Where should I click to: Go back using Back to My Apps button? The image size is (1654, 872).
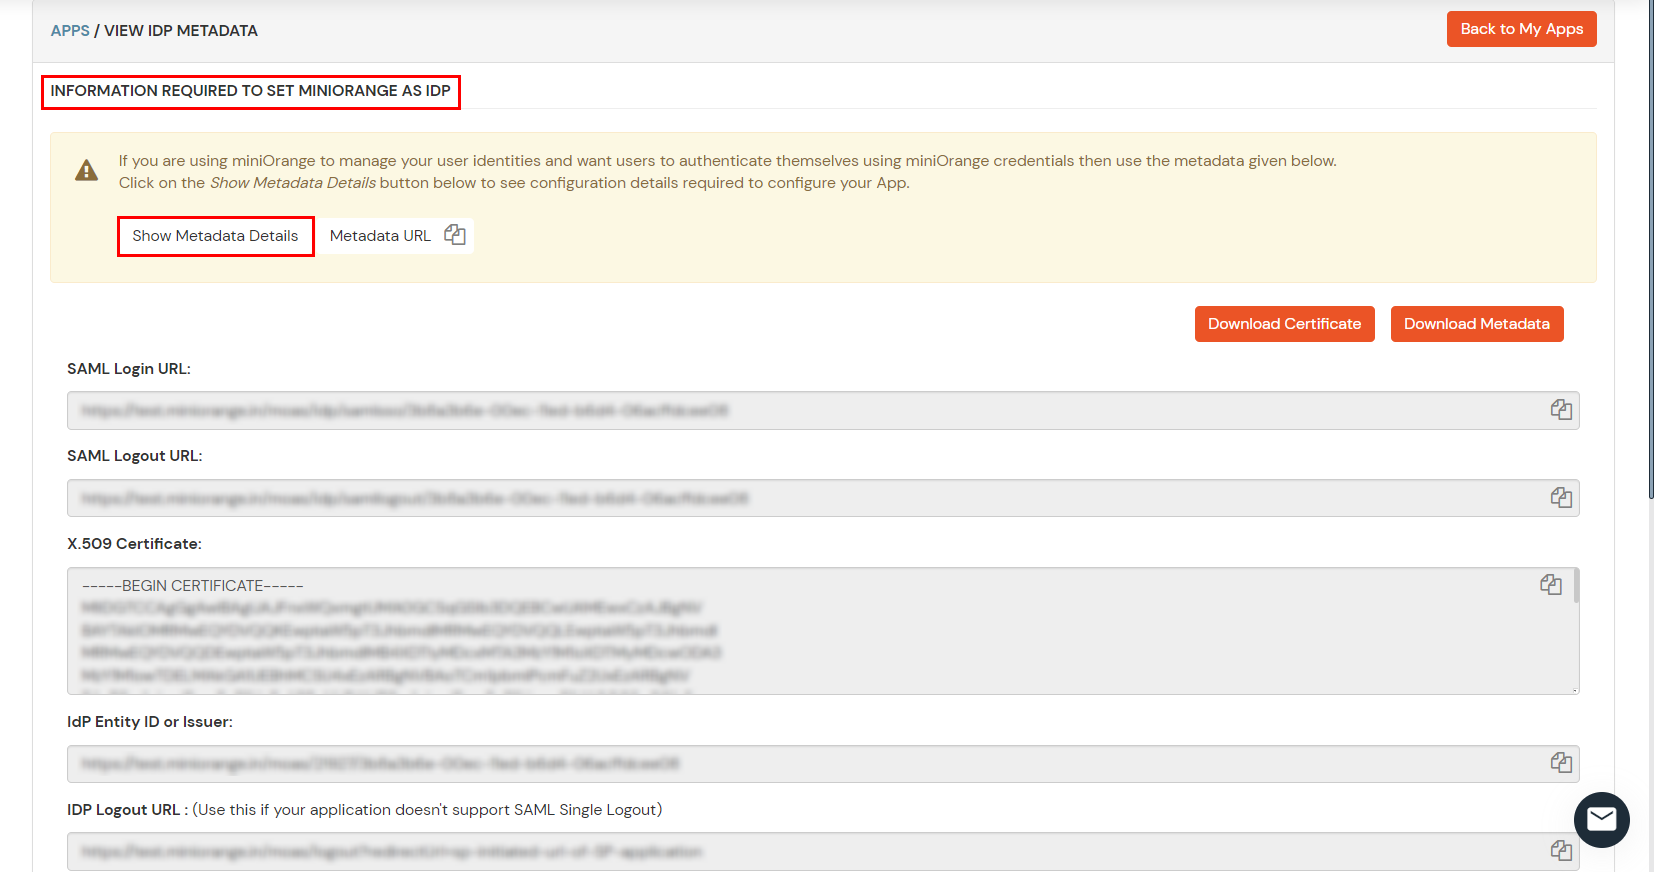click(x=1521, y=29)
